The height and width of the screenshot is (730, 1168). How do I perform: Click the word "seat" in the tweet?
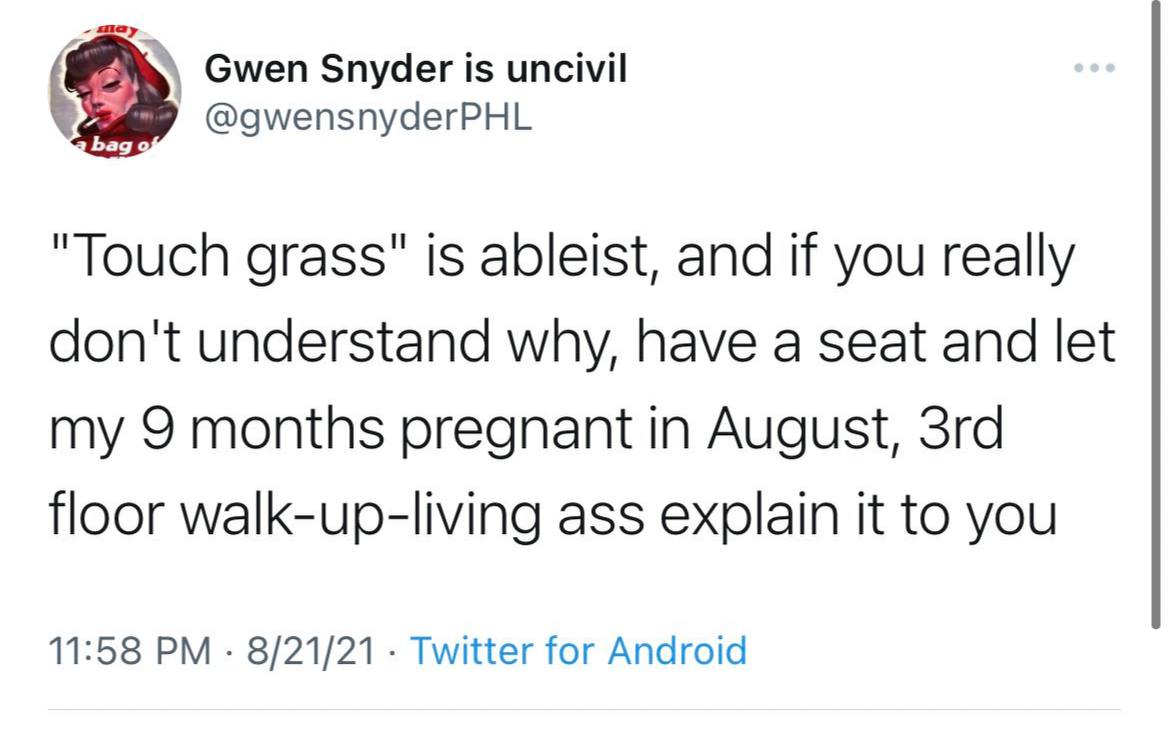872,343
